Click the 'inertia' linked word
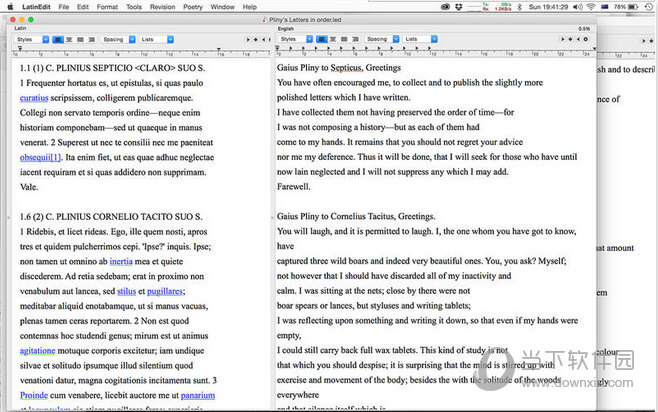This screenshot has height=412, width=658. [121, 261]
